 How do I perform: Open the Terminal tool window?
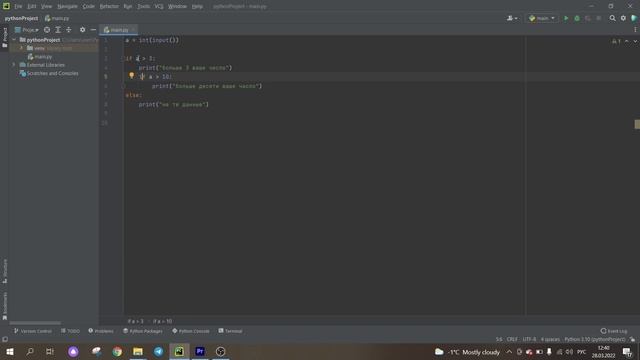click(230, 331)
